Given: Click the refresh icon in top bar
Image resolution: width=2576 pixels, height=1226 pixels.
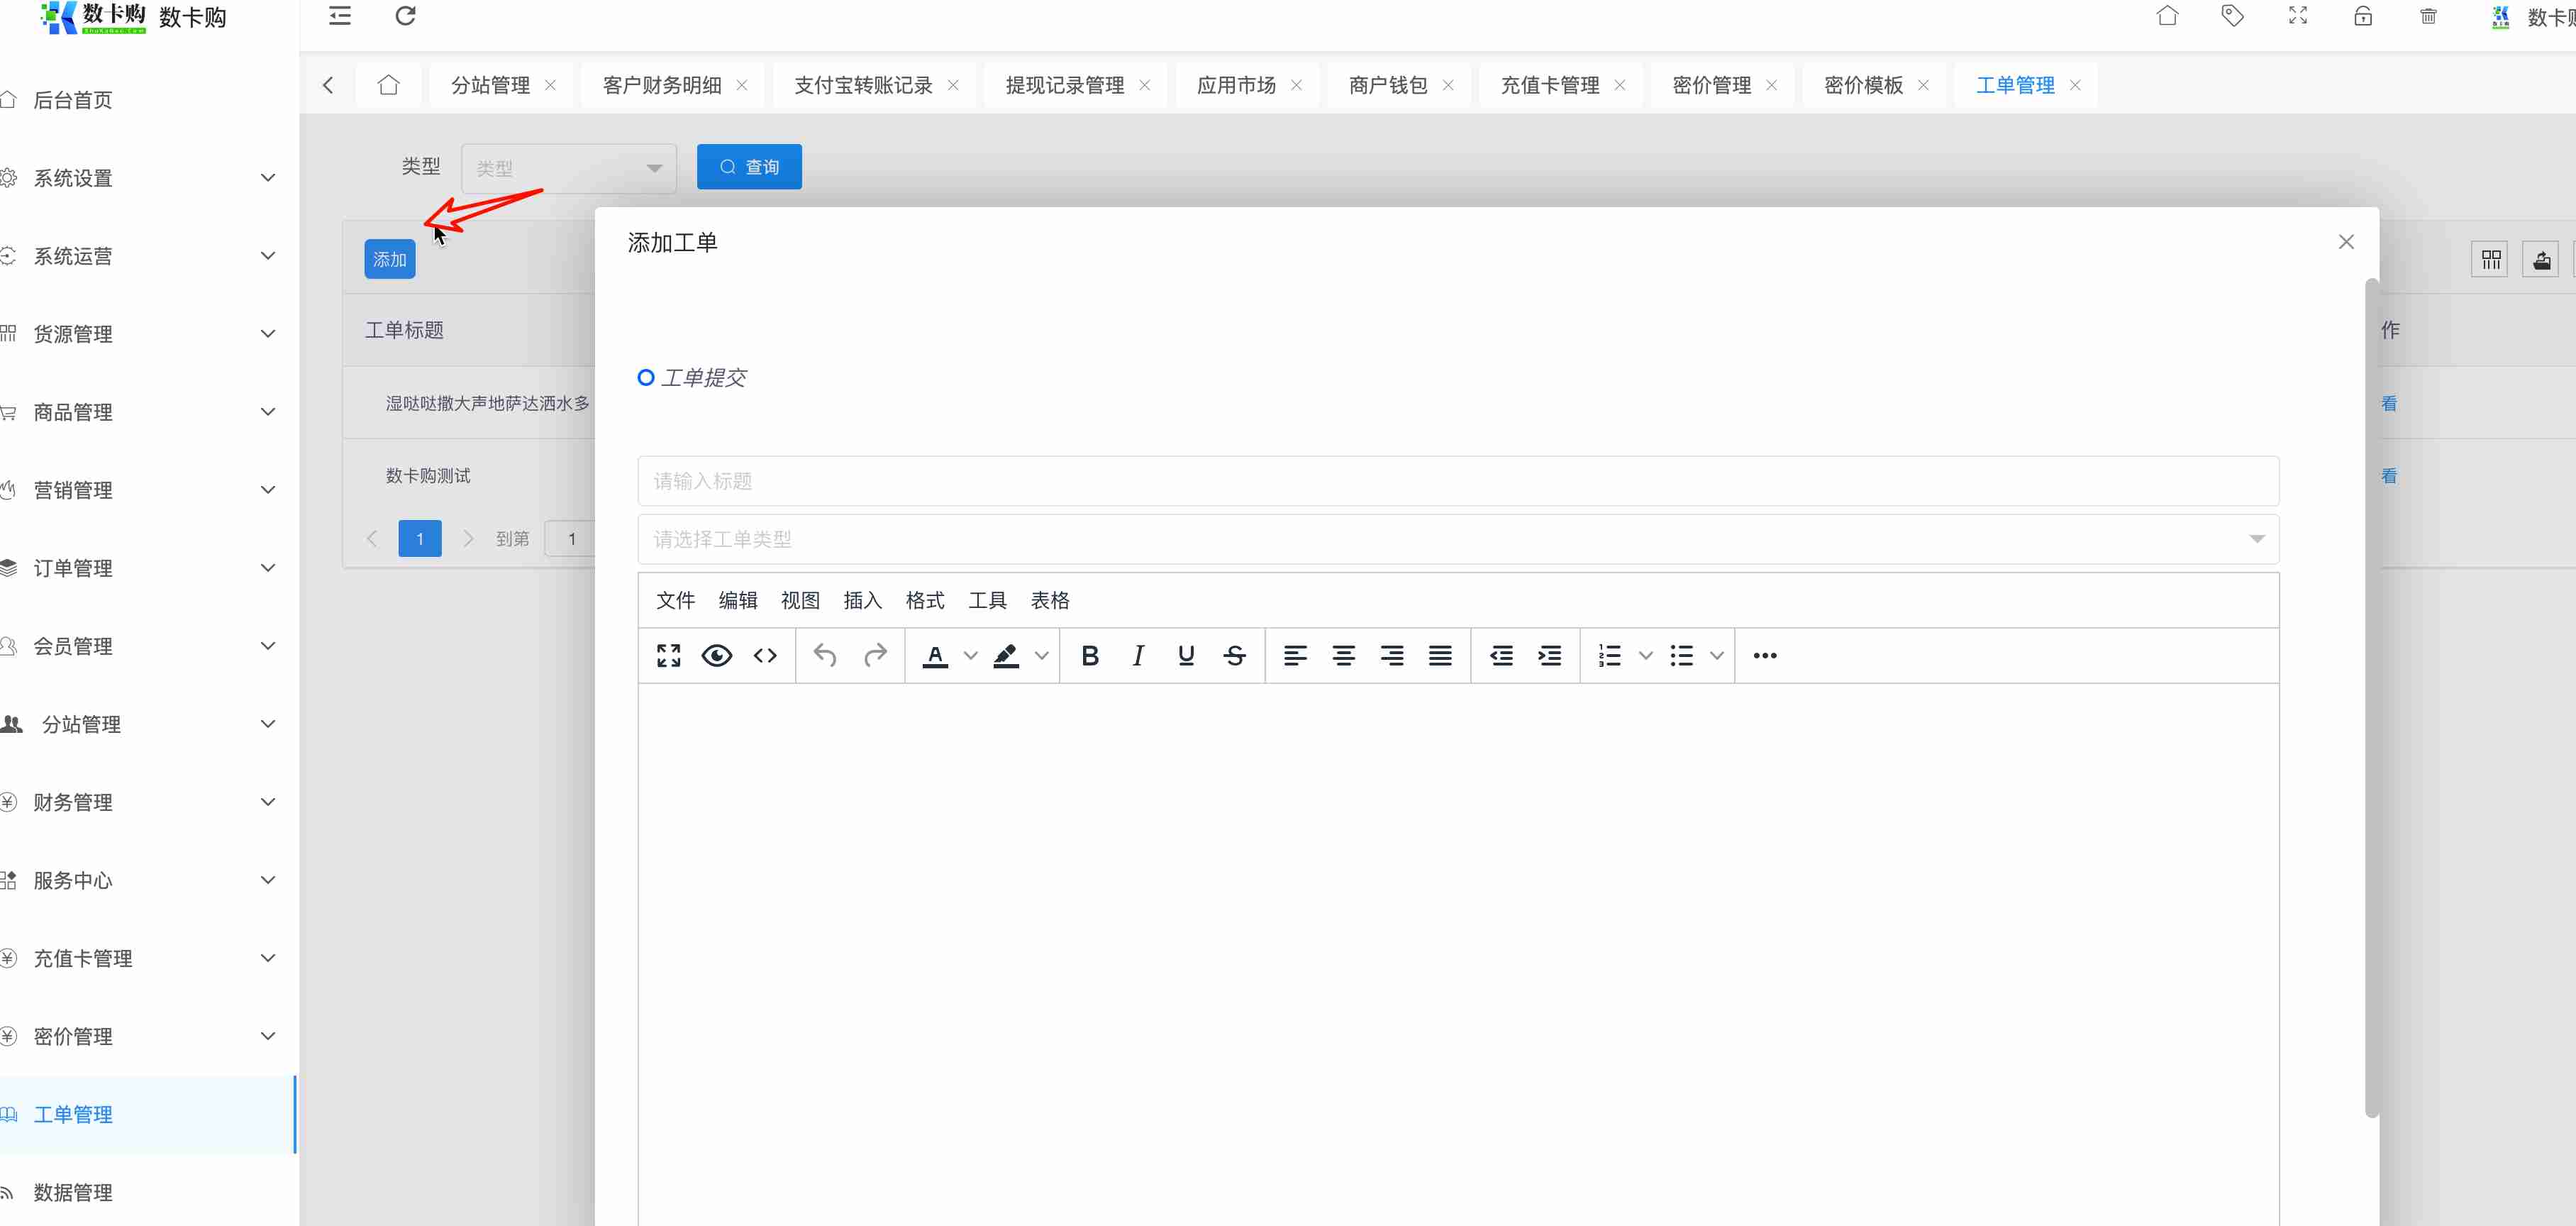Looking at the screenshot, I should coord(405,16).
